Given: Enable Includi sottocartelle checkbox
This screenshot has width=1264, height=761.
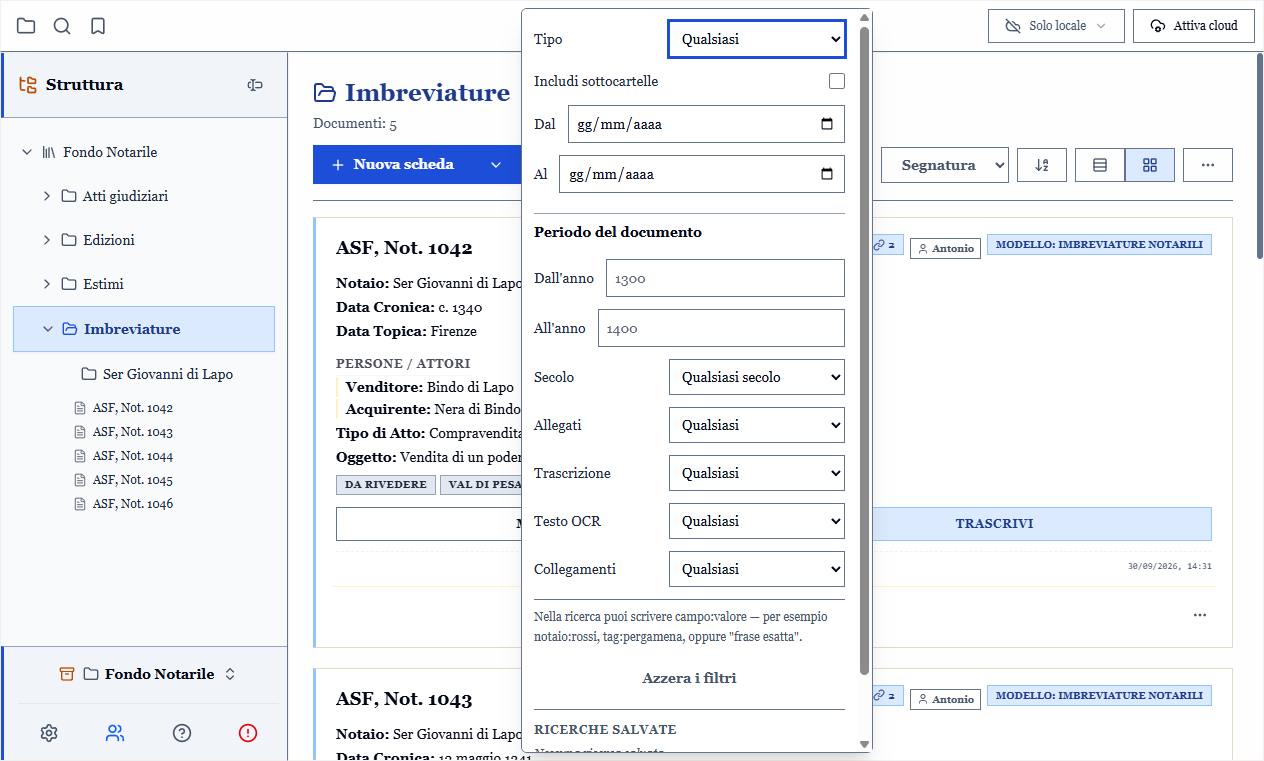Looking at the screenshot, I should click(837, 81).
